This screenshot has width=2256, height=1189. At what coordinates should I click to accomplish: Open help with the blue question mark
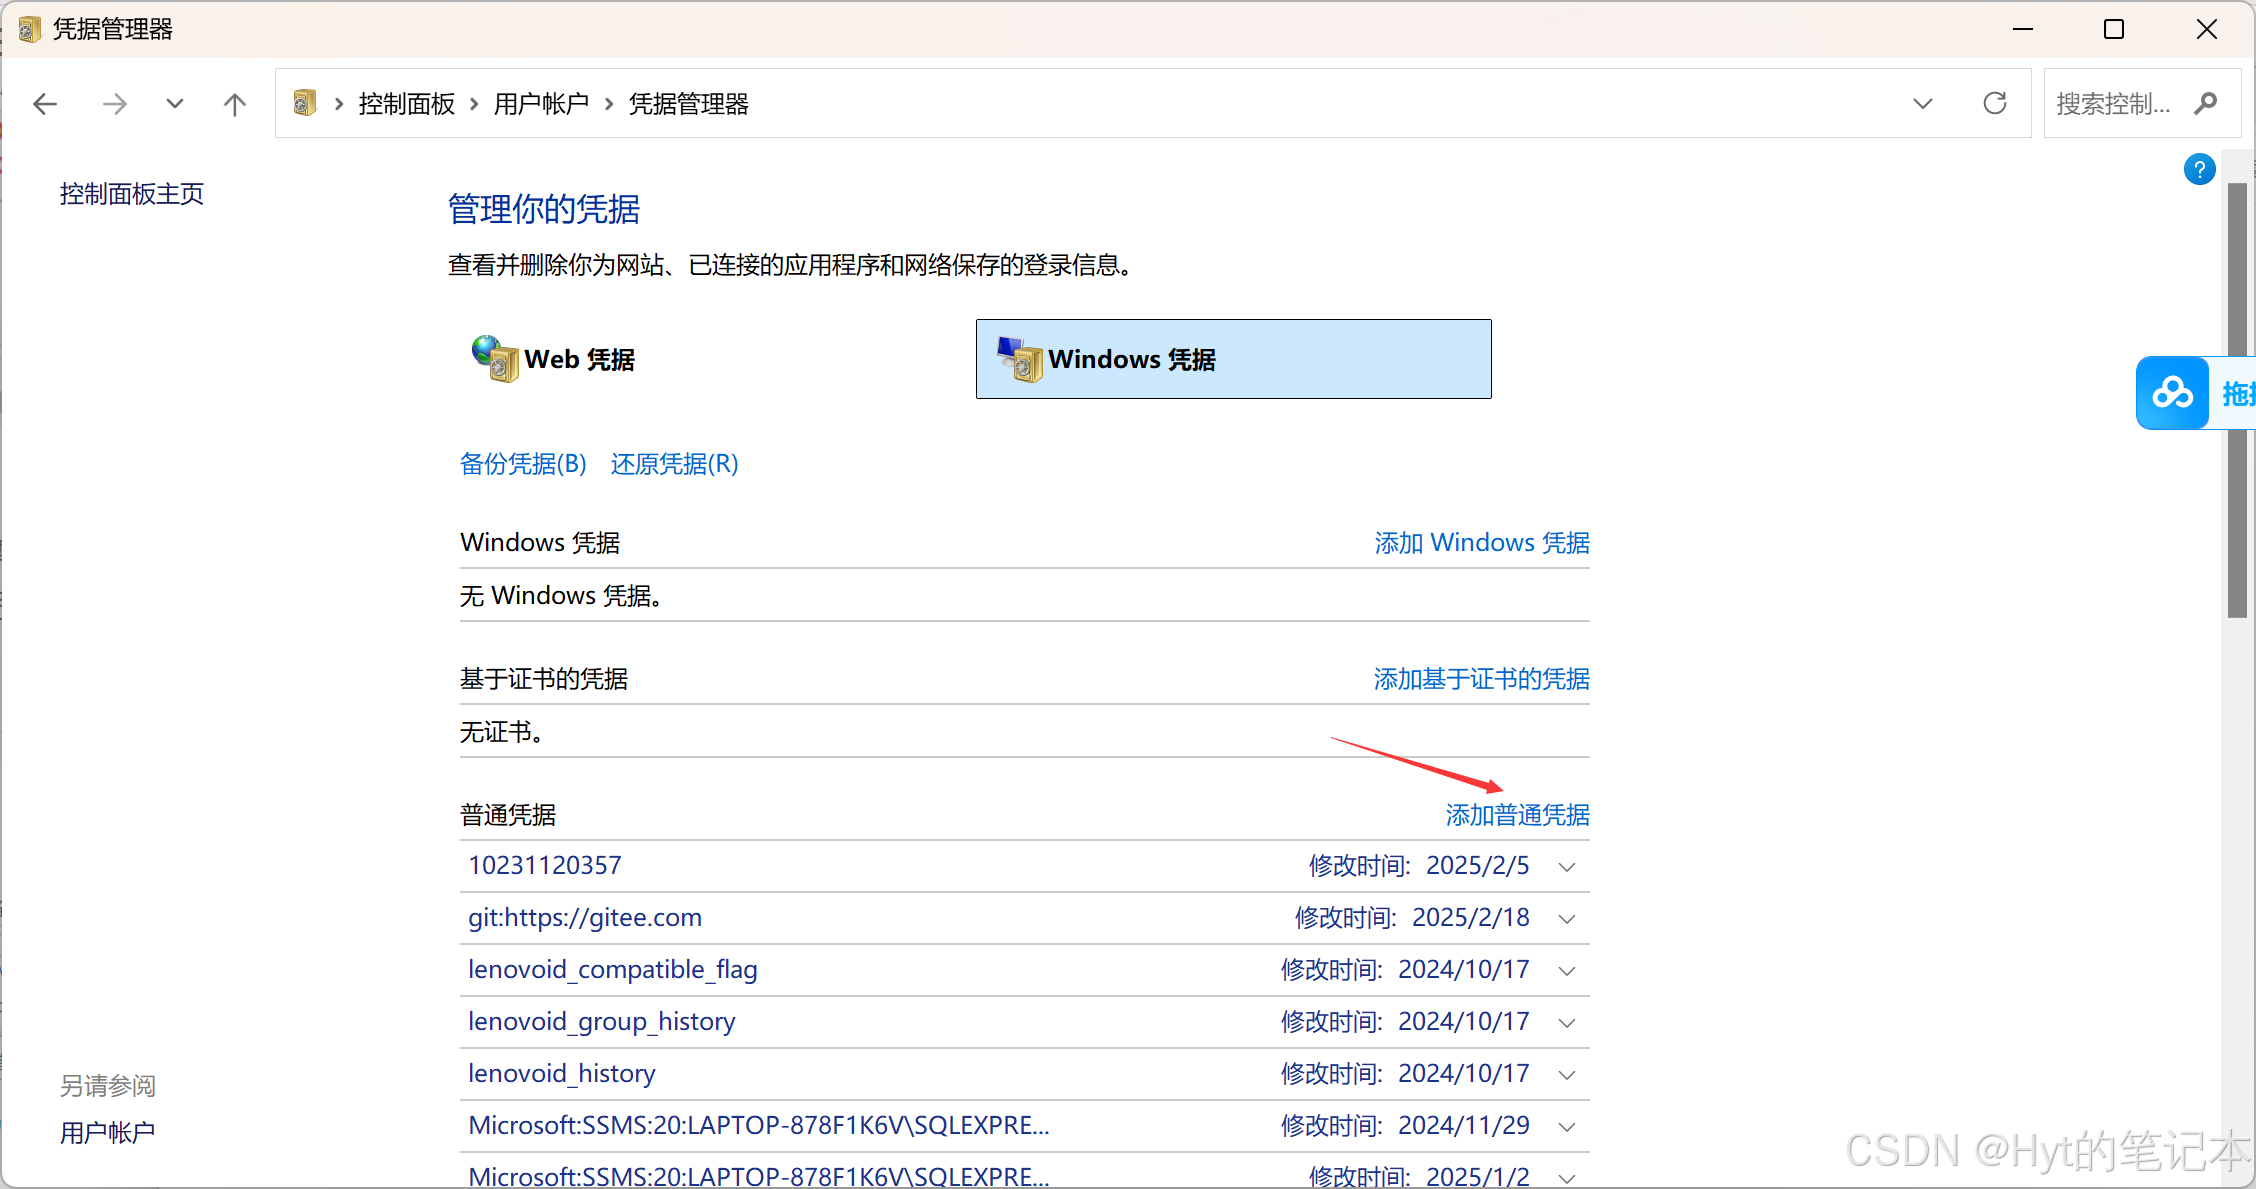pos(2199,170)
